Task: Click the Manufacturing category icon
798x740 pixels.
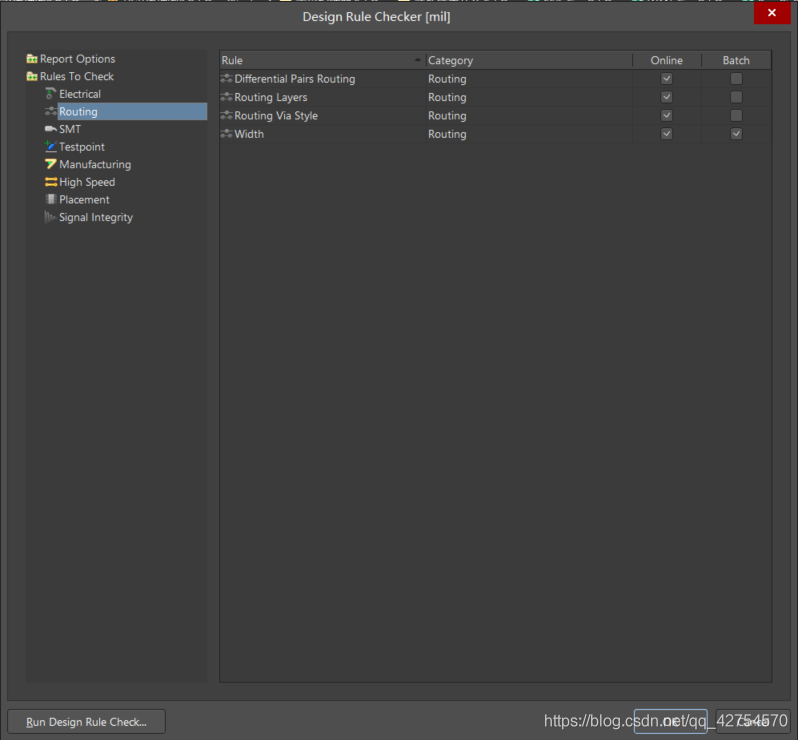Action: click(x=50, y=164)
